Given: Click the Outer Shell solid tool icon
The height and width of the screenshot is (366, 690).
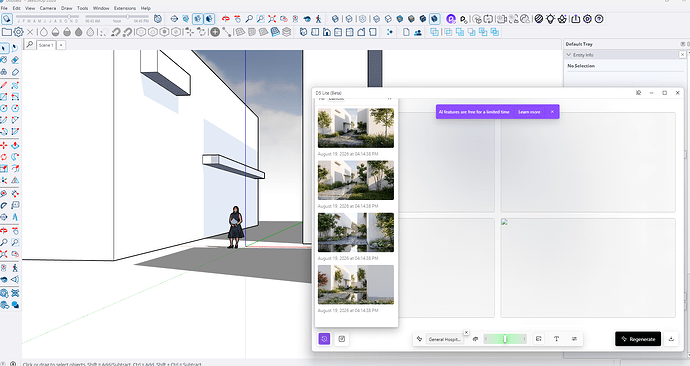Looking at the screenshot, I should [x=434, y=32].
